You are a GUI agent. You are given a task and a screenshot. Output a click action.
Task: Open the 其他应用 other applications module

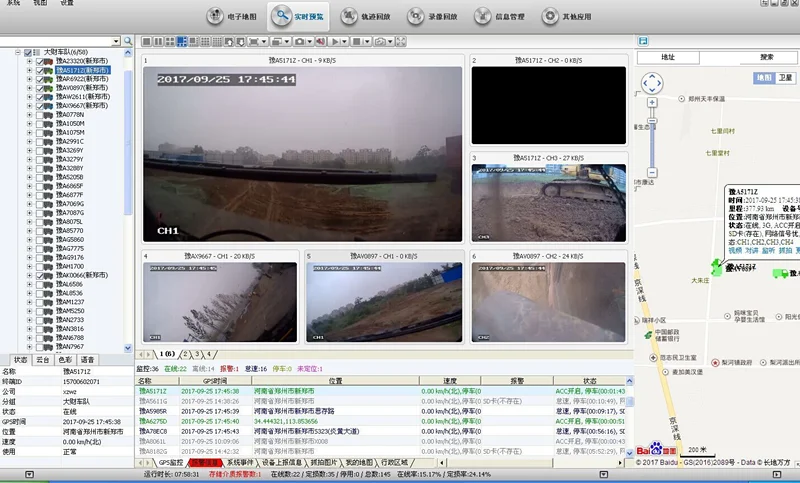[567, 16]
